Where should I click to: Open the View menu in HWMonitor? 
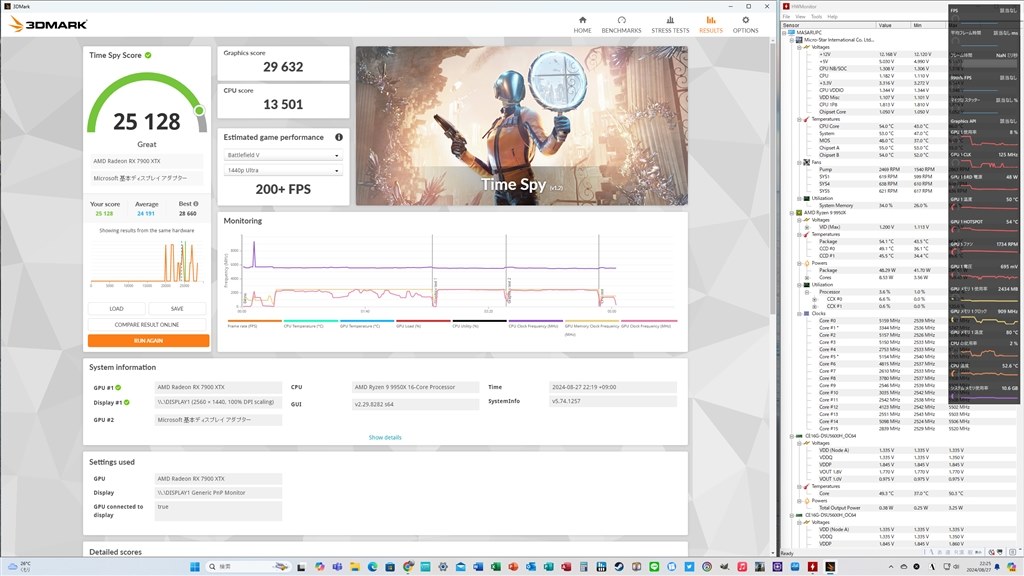click(x=801, y=16)
